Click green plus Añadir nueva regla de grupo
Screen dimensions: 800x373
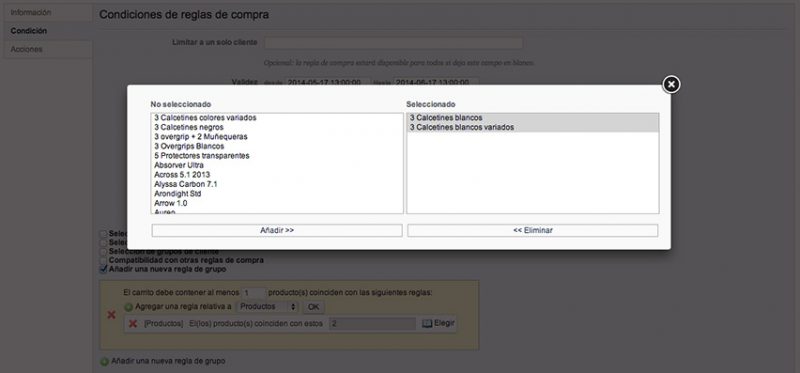(x=104, y=362)
